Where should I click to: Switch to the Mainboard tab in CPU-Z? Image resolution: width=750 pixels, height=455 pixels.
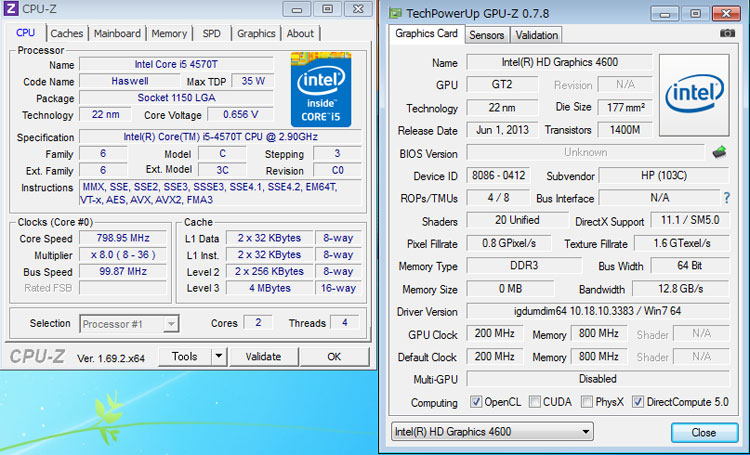tap(117, 33)
